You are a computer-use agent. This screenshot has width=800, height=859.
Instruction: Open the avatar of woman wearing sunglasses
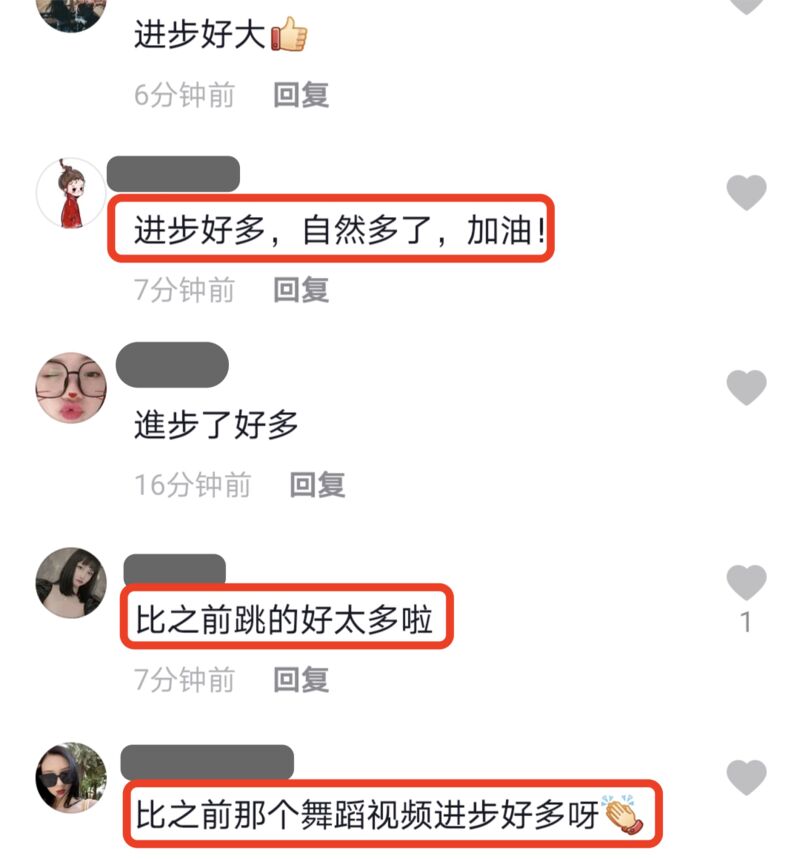[71, 778]
